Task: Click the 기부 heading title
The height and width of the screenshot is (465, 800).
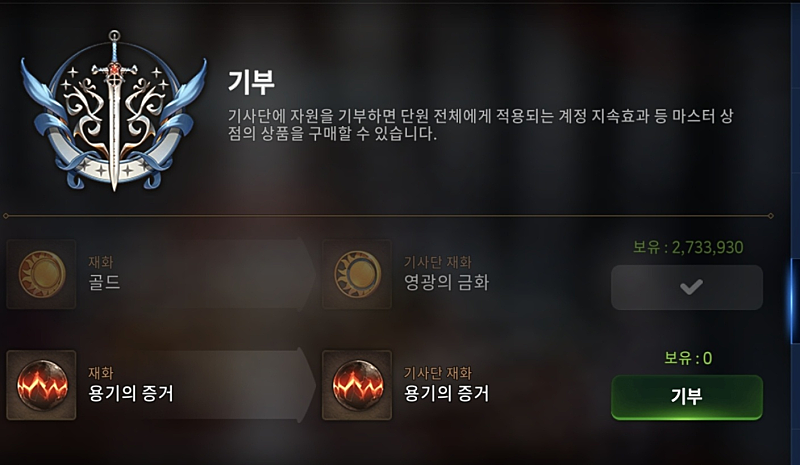Action: 251,82
